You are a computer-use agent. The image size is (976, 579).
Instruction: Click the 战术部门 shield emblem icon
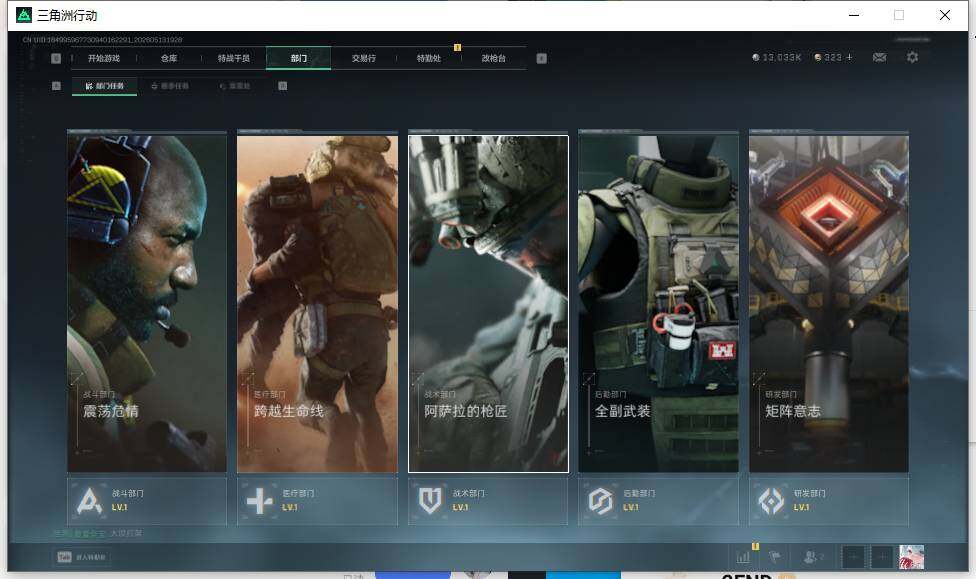point(430,501)
